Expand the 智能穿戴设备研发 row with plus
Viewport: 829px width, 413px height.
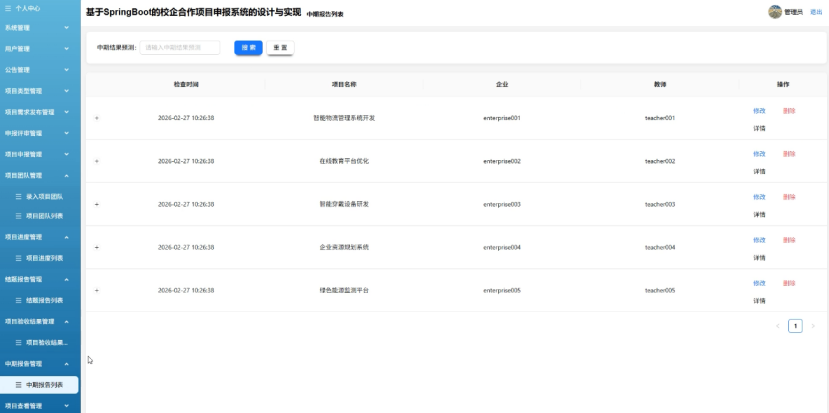[x=97, y=204]
